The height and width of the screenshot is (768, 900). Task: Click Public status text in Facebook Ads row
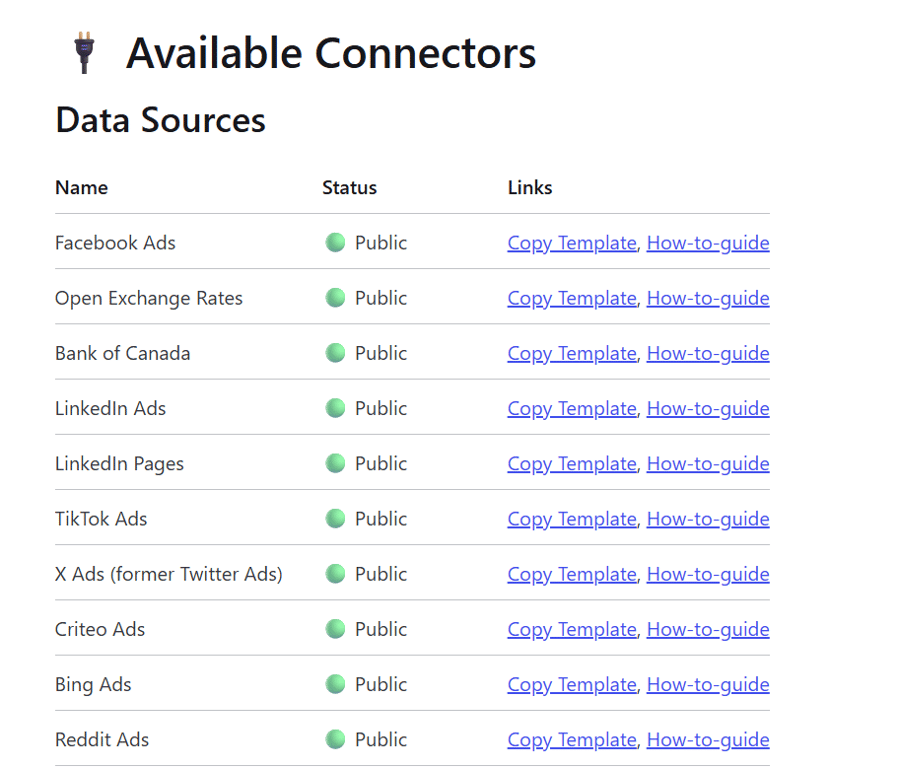[381, 243]
